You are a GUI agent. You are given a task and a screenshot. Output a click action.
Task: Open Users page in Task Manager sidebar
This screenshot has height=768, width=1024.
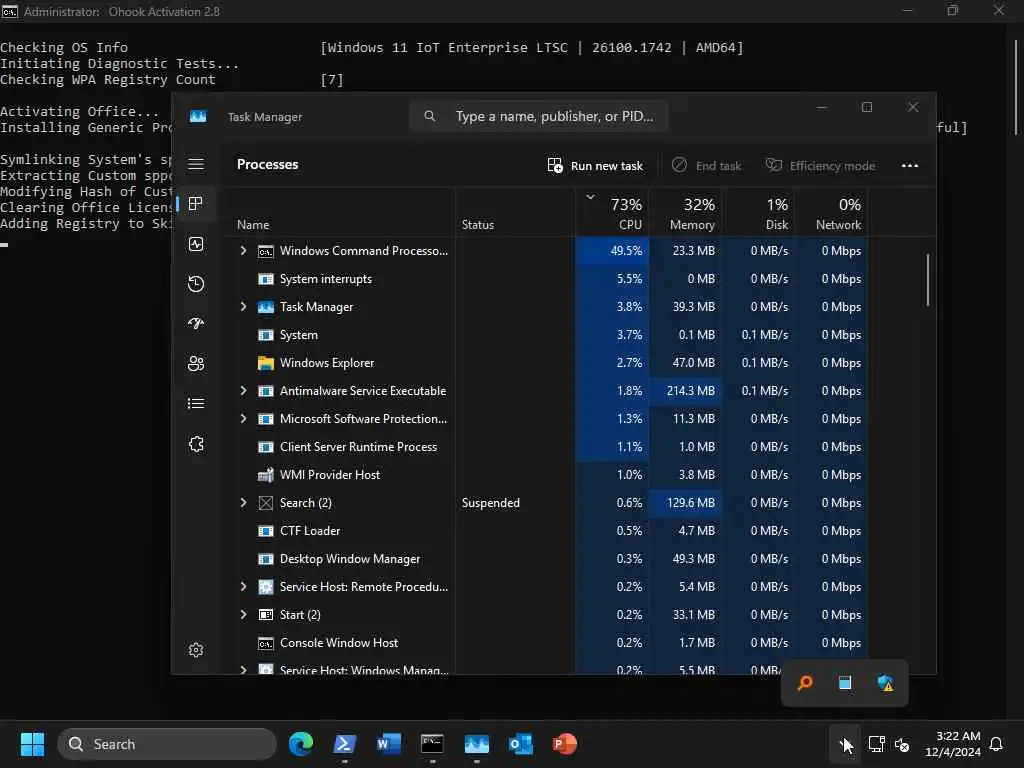(x=196, y=364)
